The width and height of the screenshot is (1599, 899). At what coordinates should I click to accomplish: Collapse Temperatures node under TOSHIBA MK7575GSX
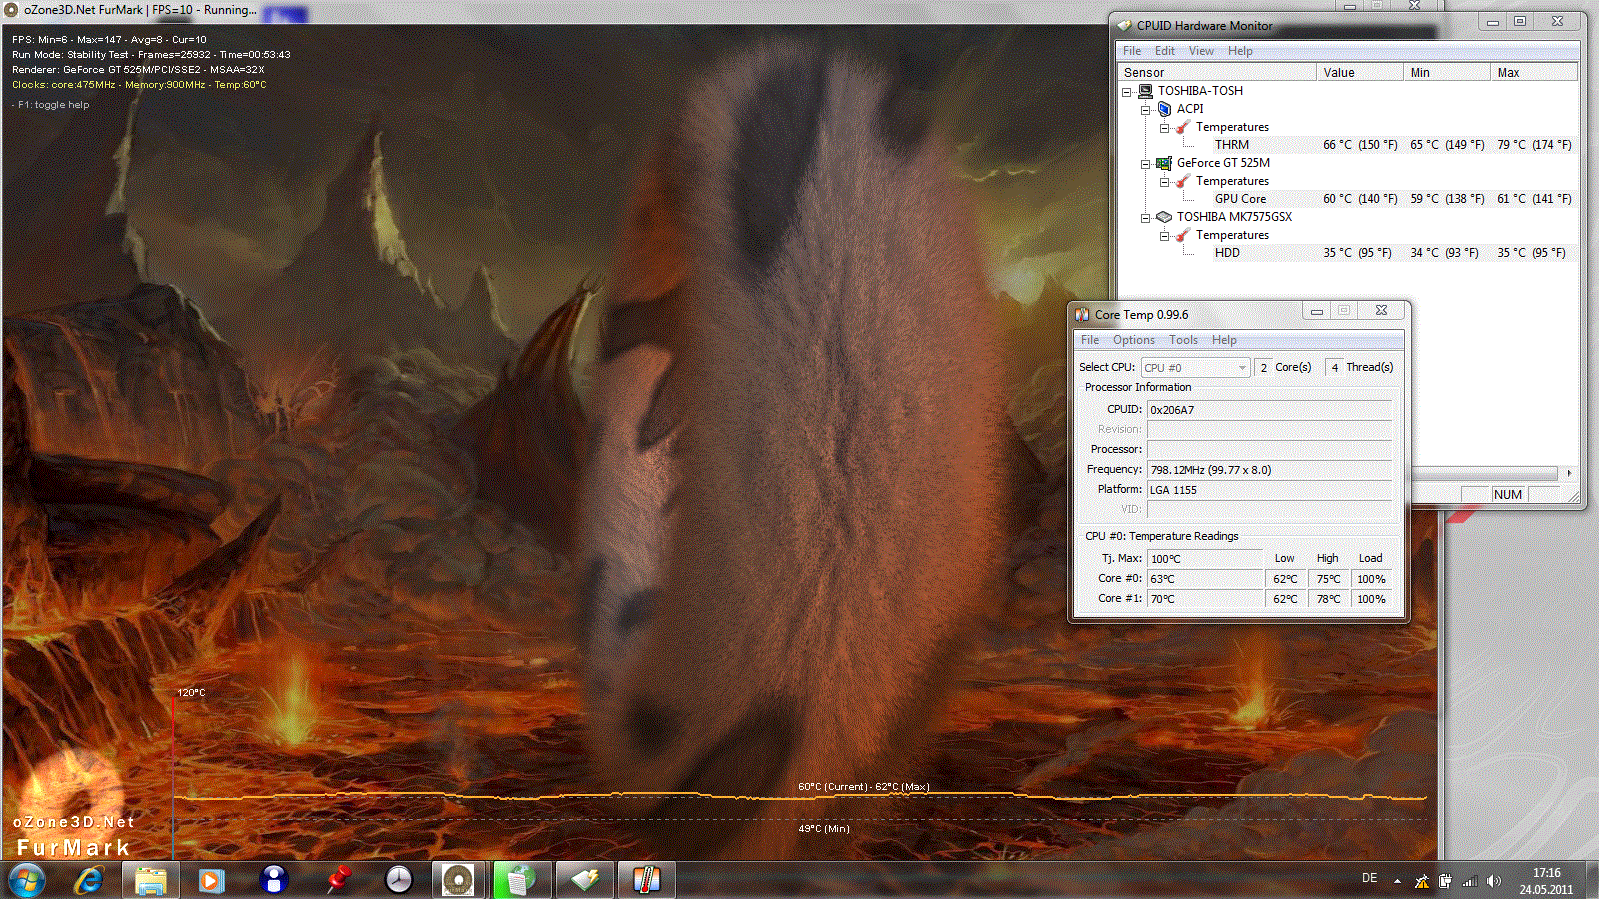[x=1165, y=235]
